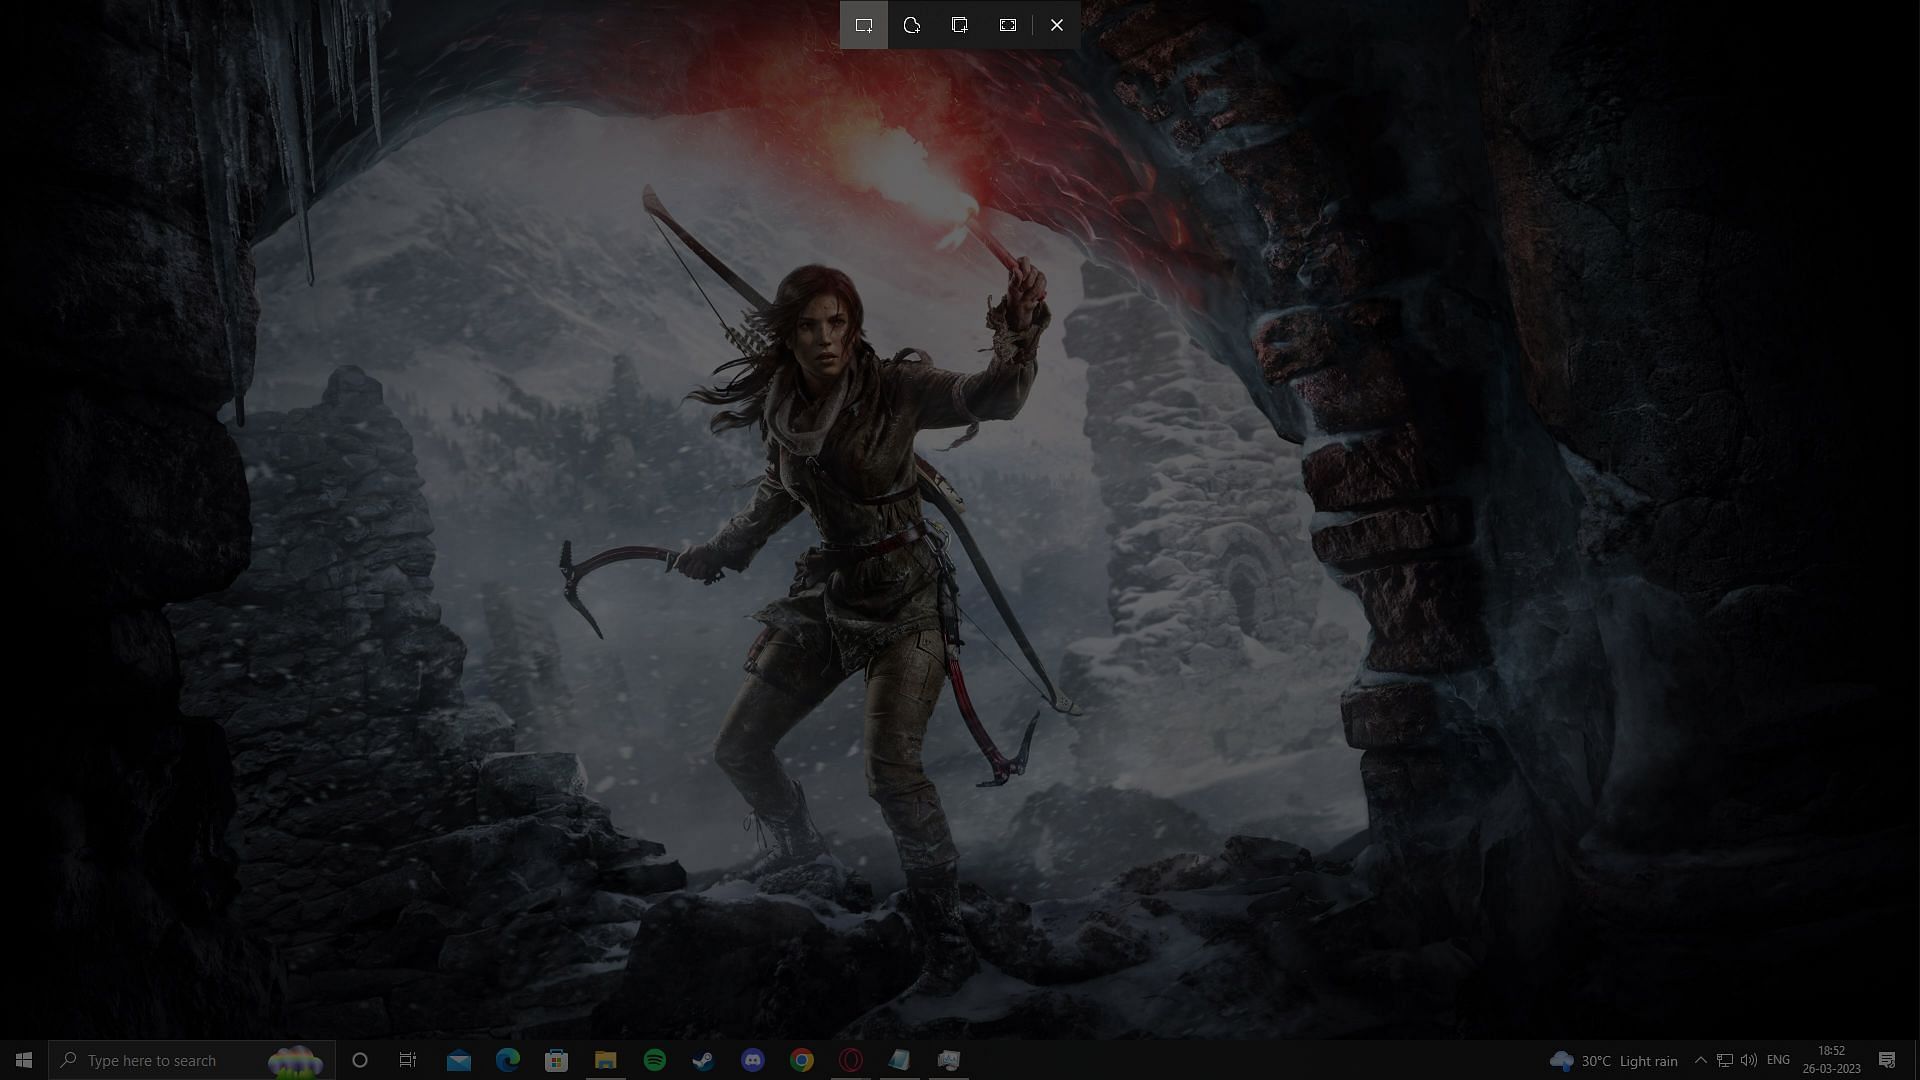Open the volume control icon
This screenshot has width=1920, height=1080.
(x=1749, y=1060)
